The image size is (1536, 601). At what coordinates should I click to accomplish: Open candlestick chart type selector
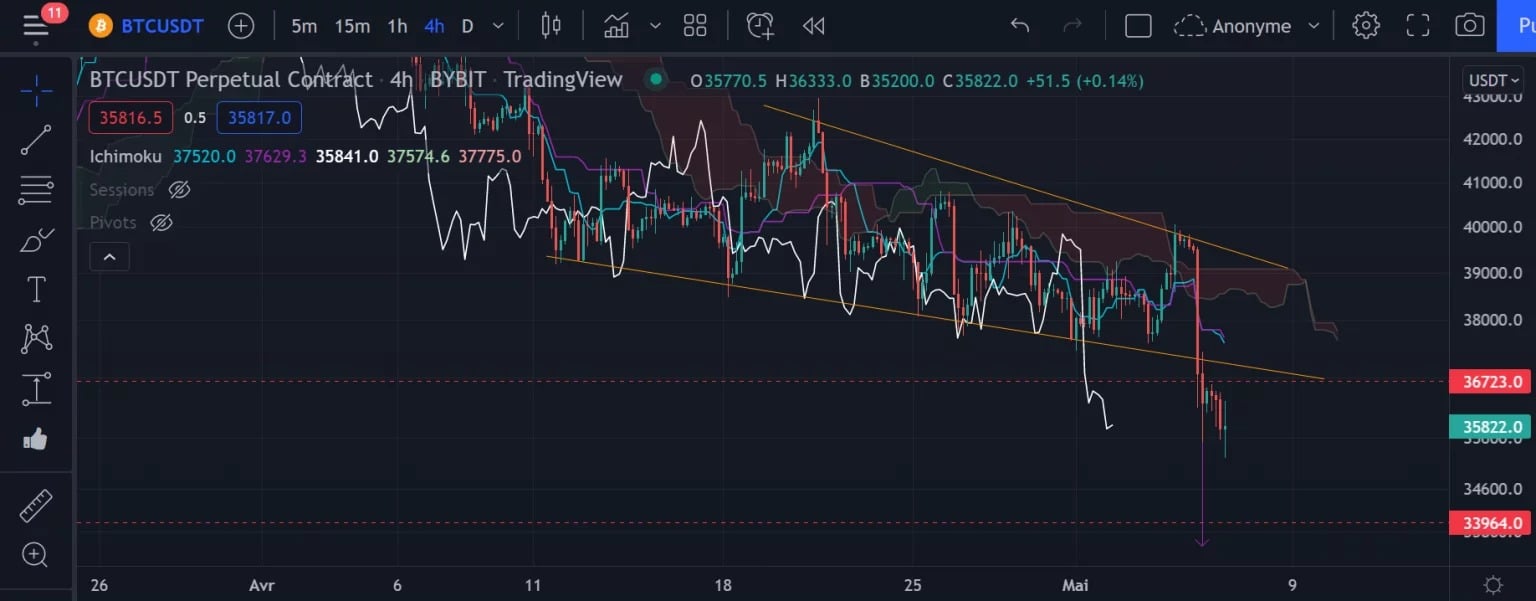click(551, 26)
